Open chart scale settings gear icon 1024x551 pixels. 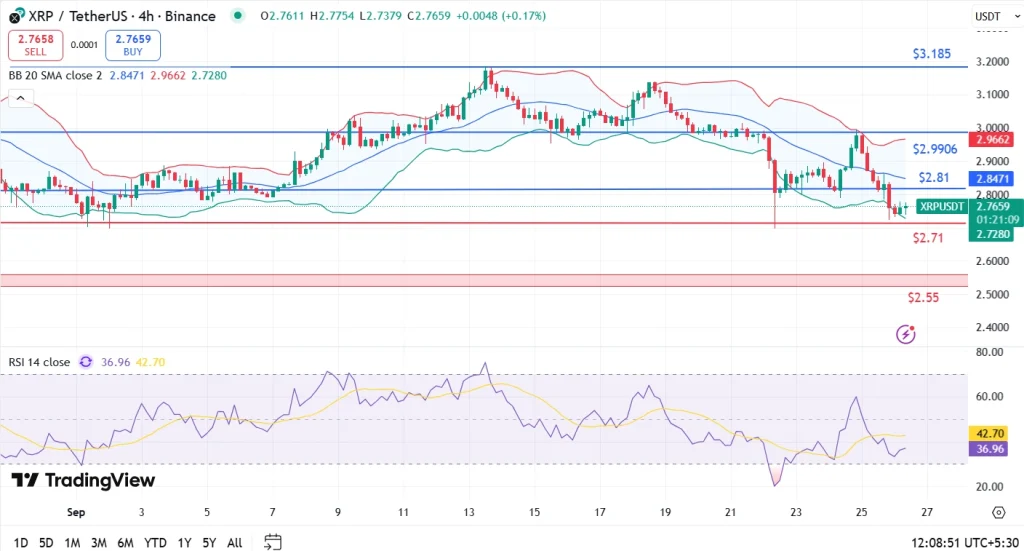[998, 513]
